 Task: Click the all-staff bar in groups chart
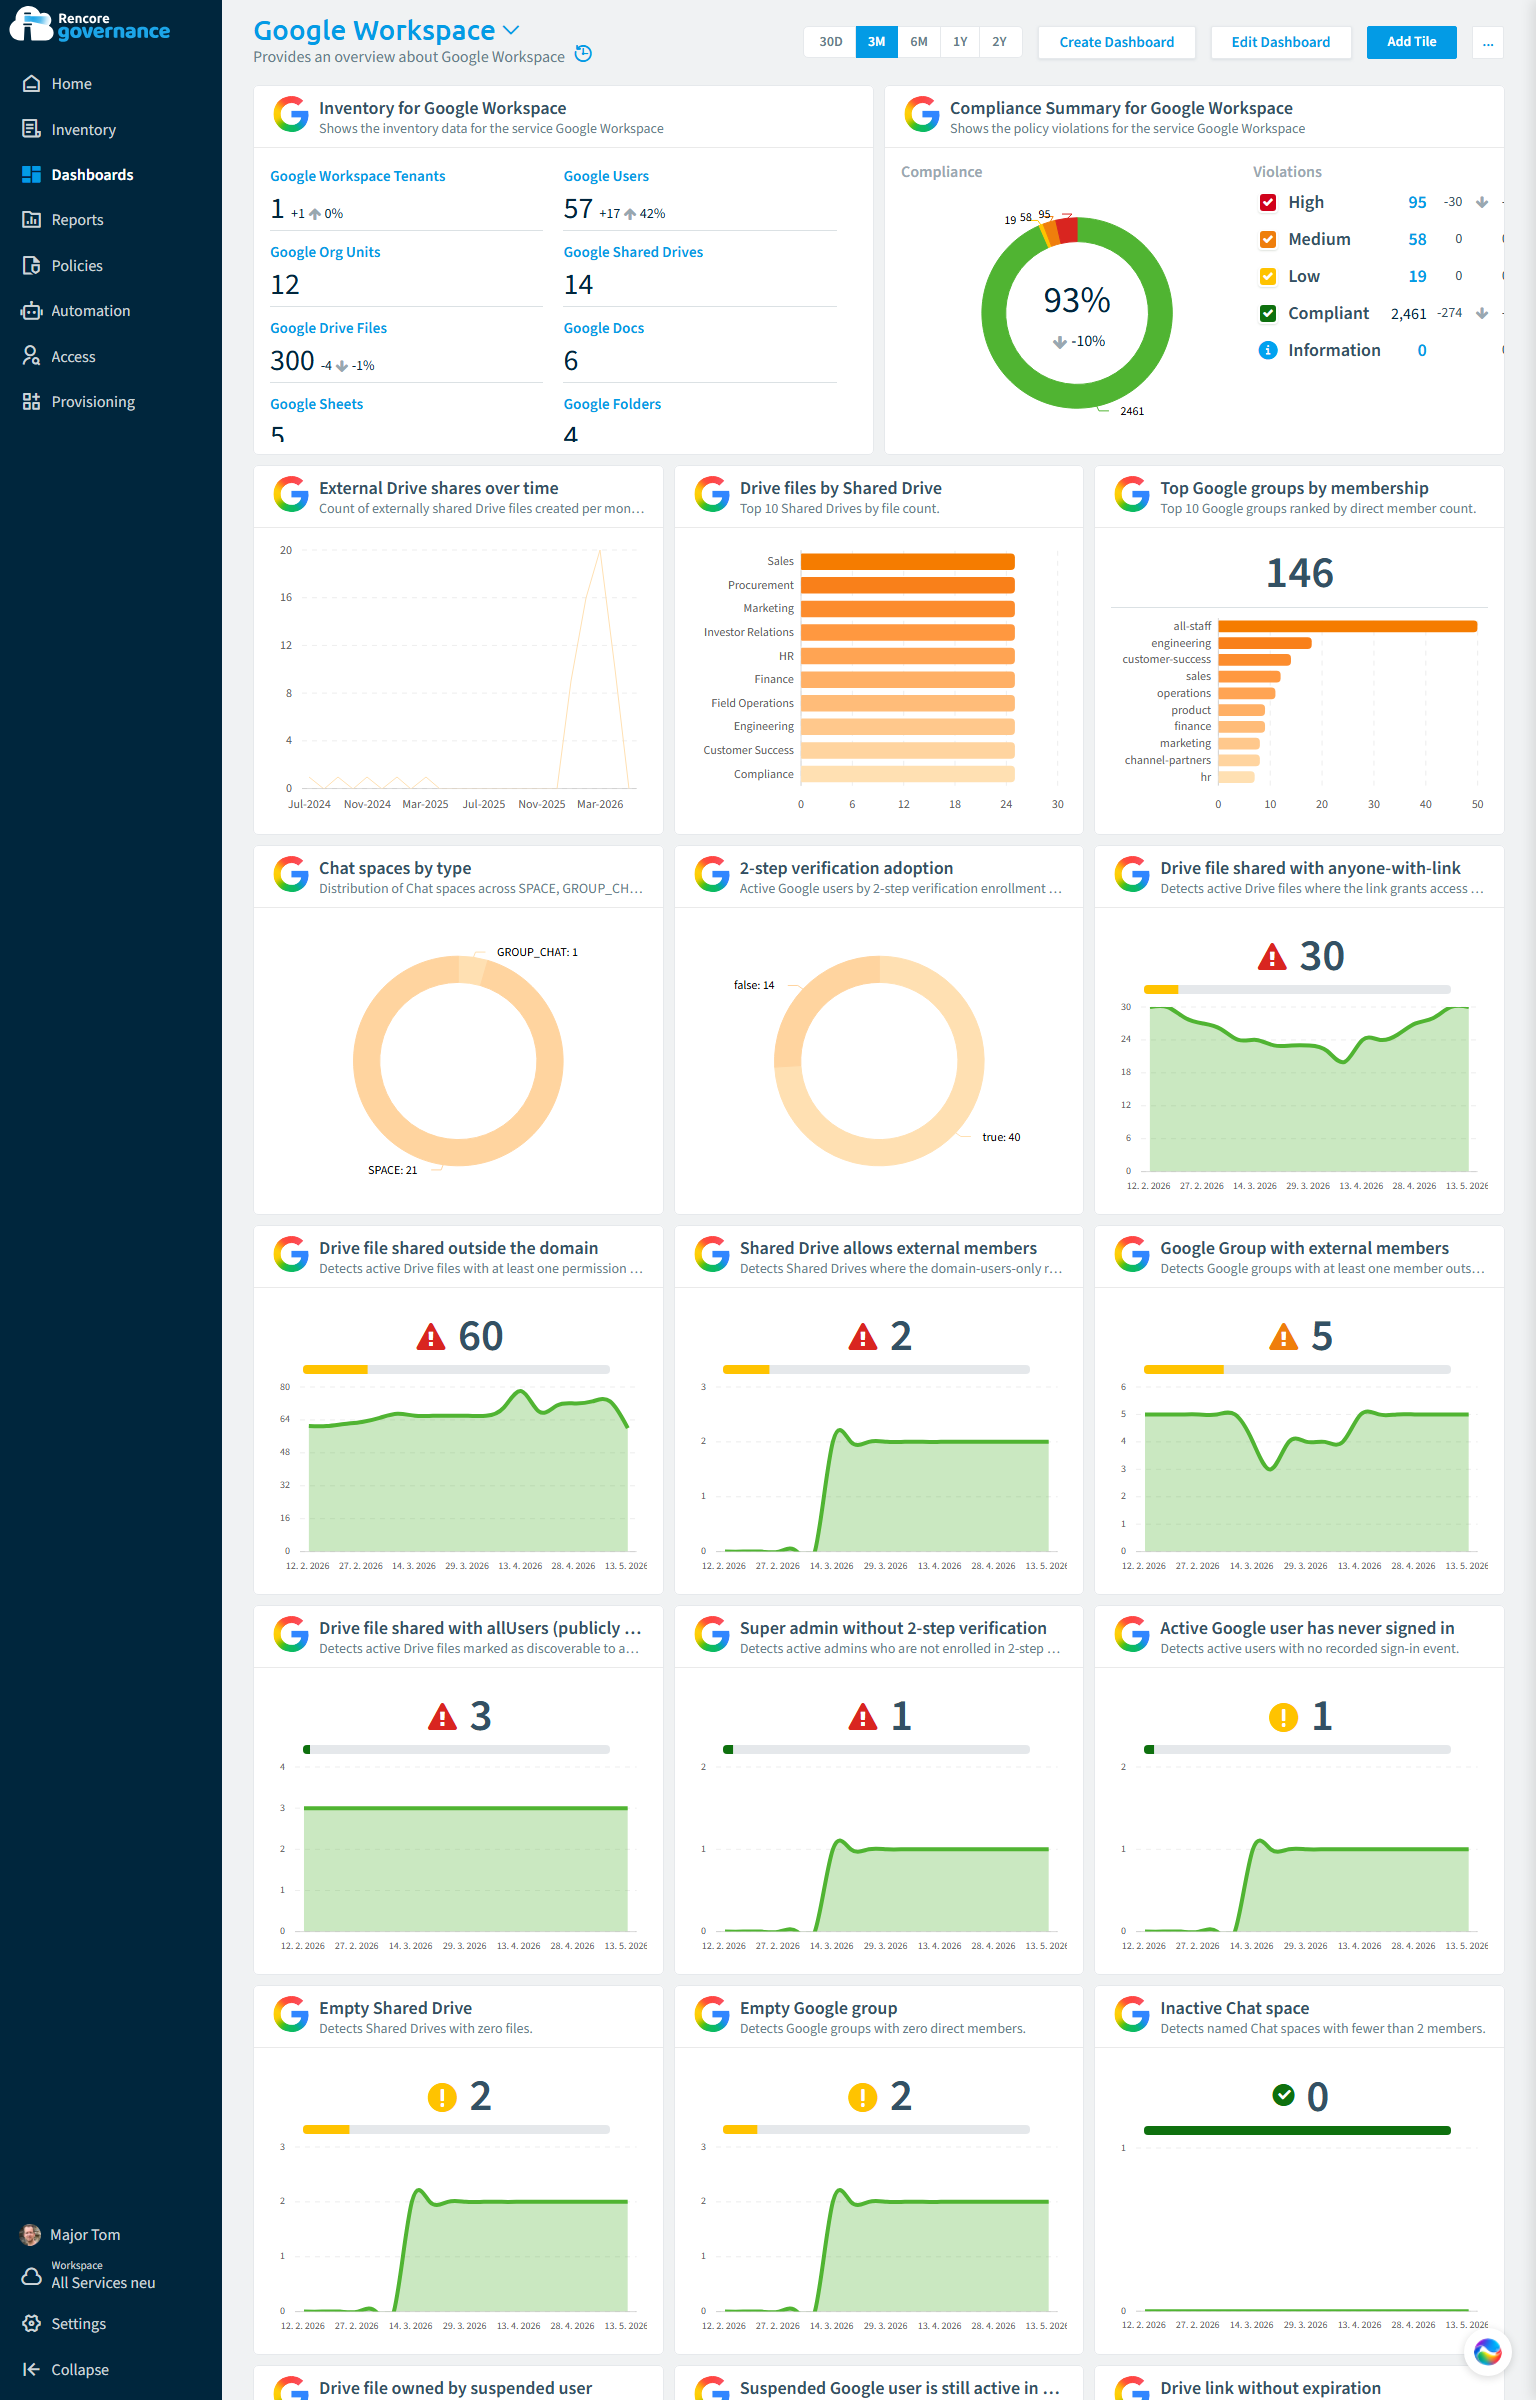tap(1347, 626)
